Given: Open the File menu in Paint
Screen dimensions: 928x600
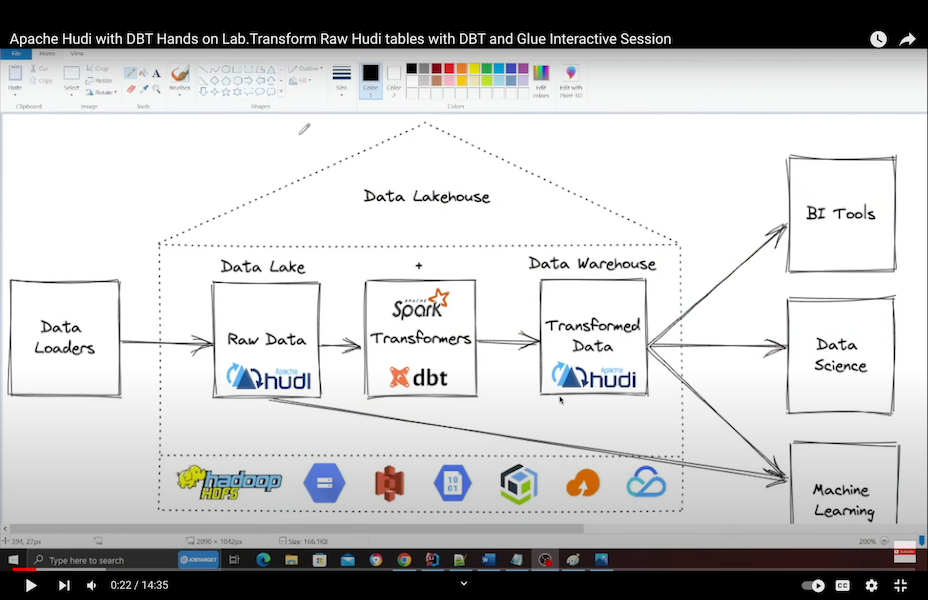Looking at the screenshot, I should point(16,53).
